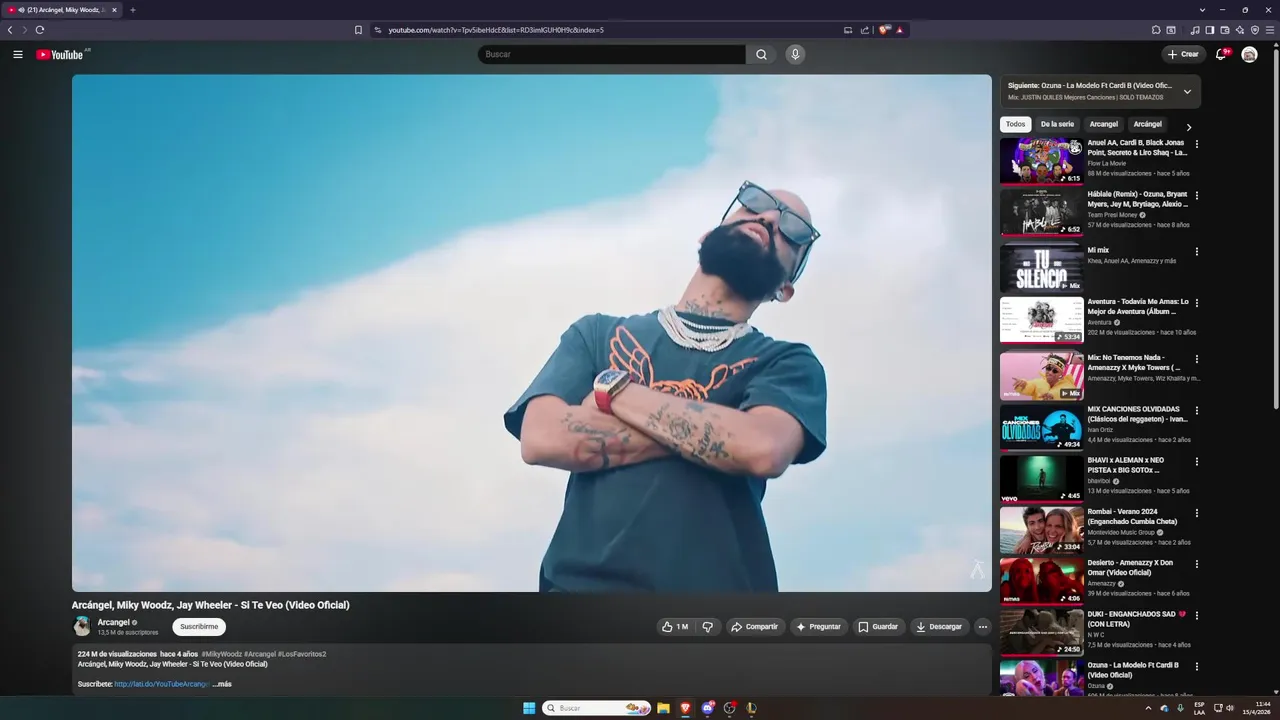Open Discord from the taskbar

[708, 708]
